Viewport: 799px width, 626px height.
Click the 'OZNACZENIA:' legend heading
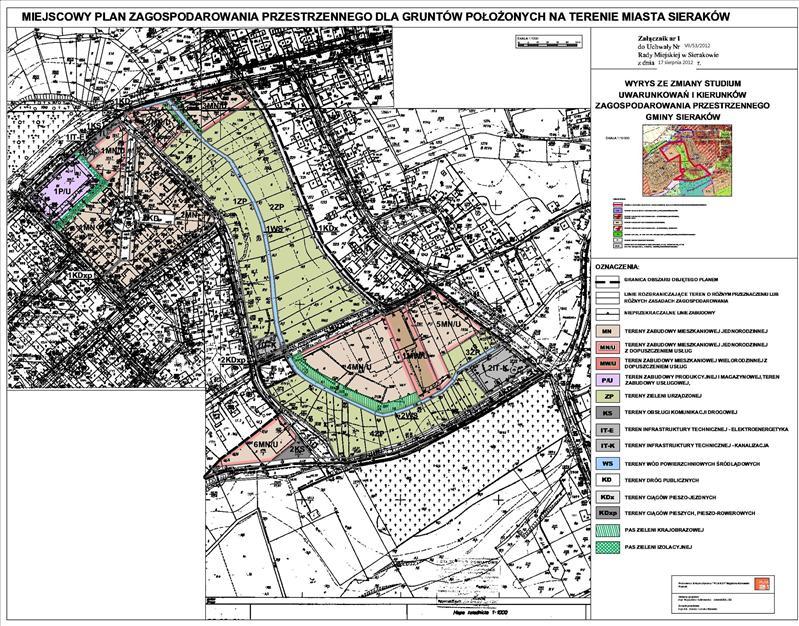tap(618, 267)
